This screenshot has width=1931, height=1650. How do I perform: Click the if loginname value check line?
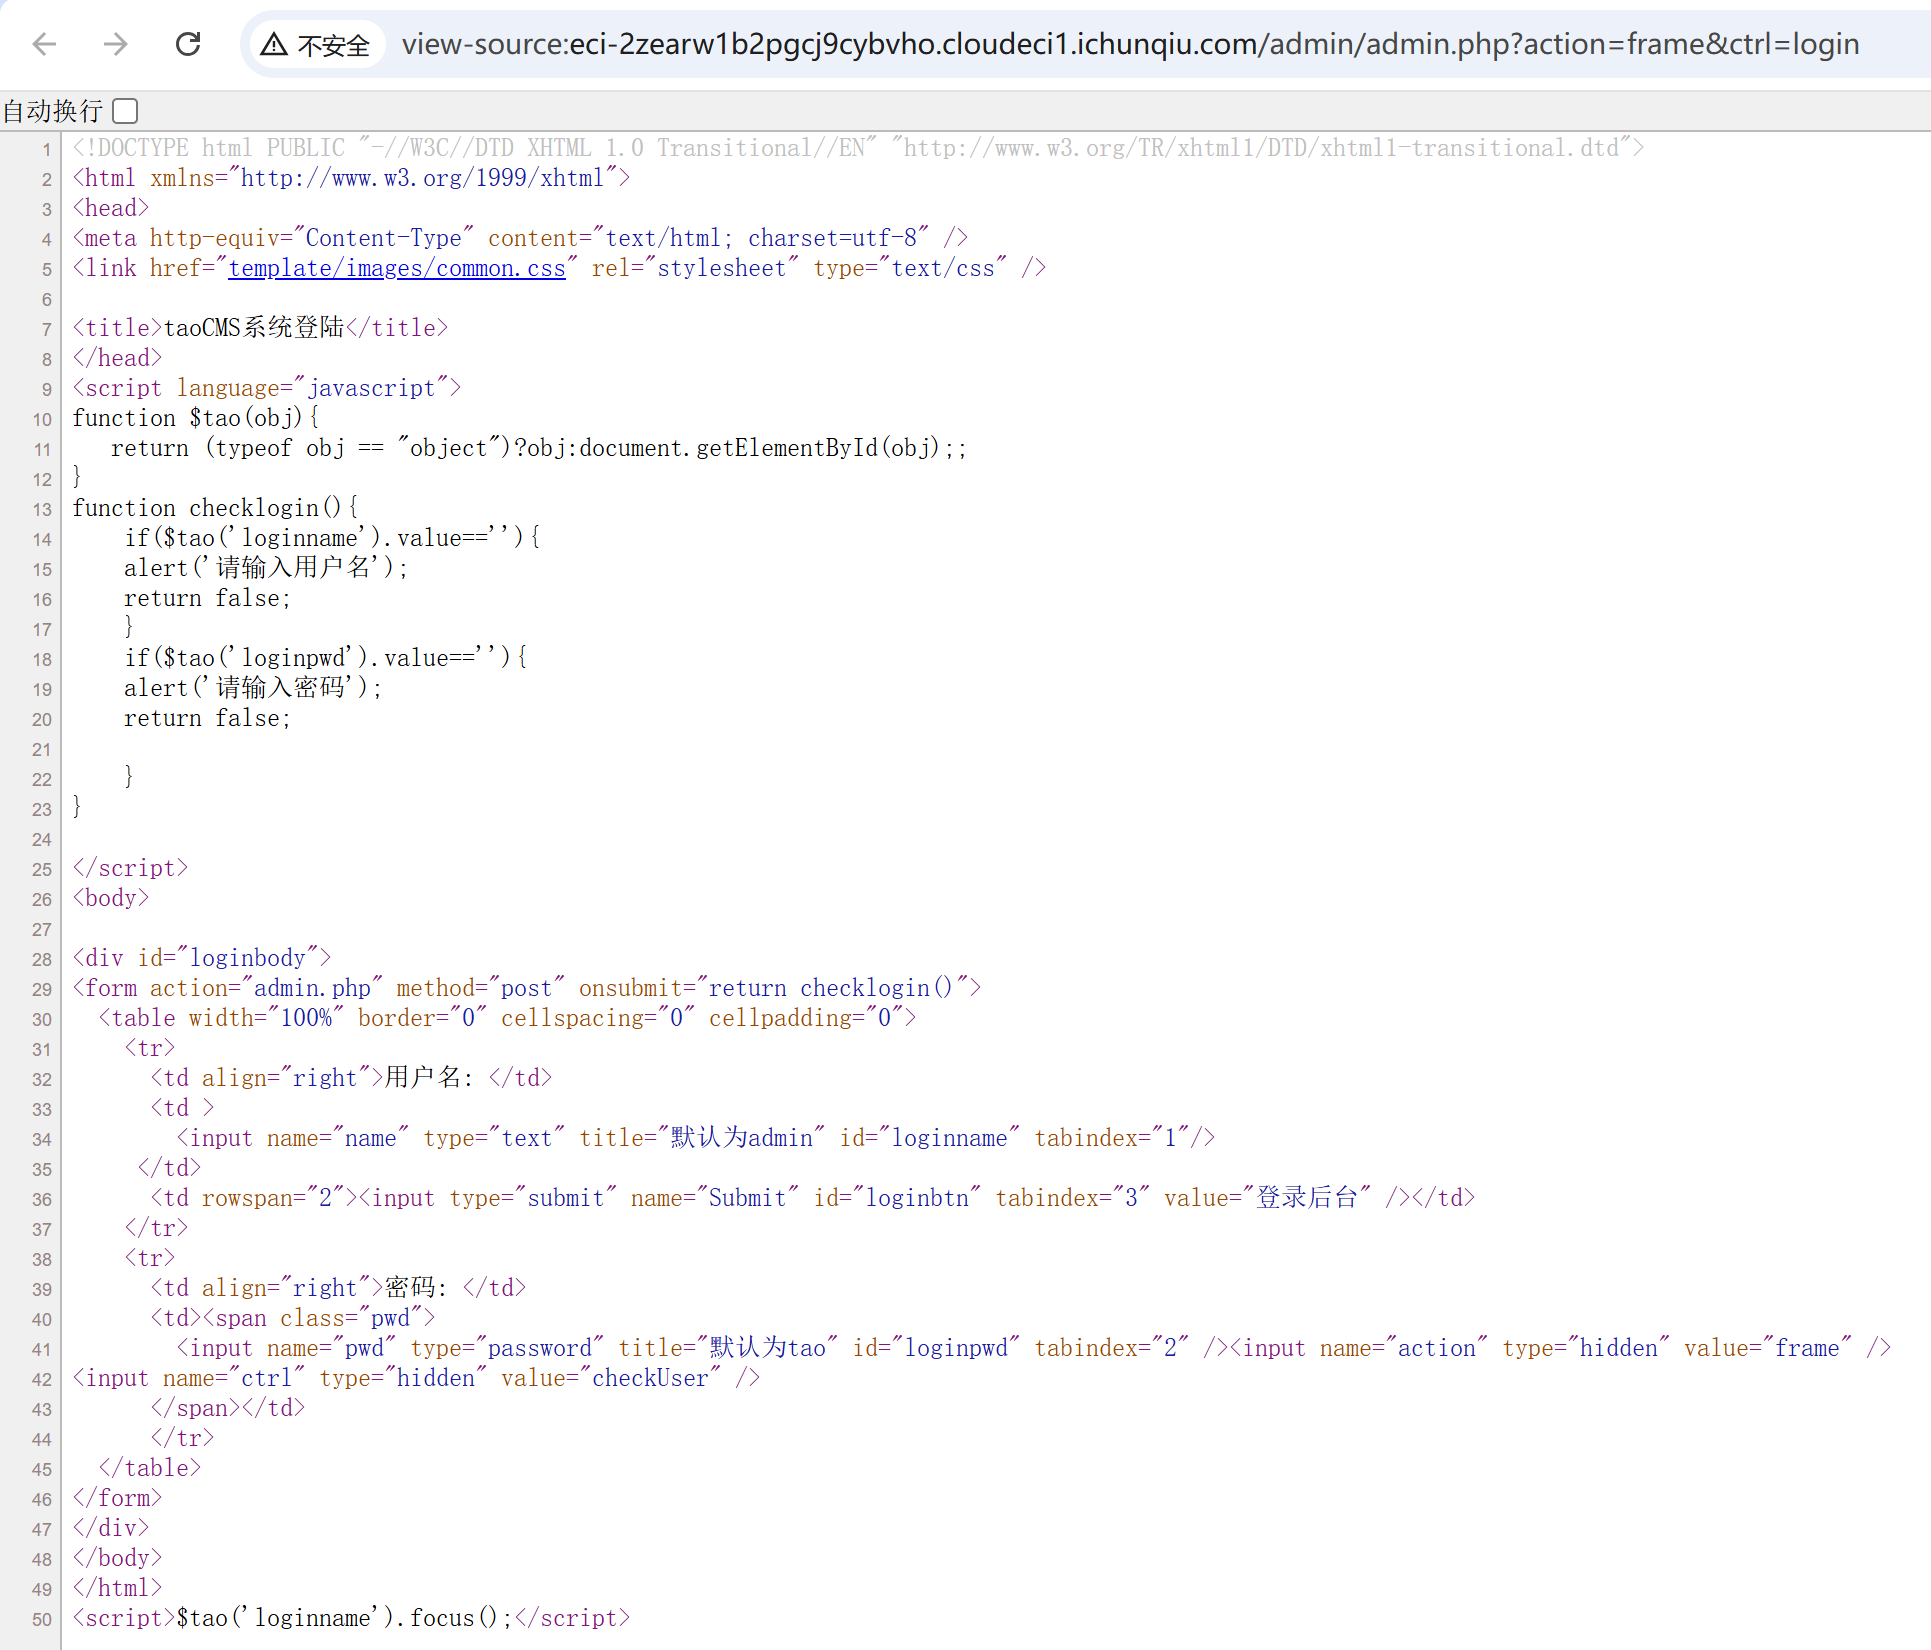pos(332,538)
